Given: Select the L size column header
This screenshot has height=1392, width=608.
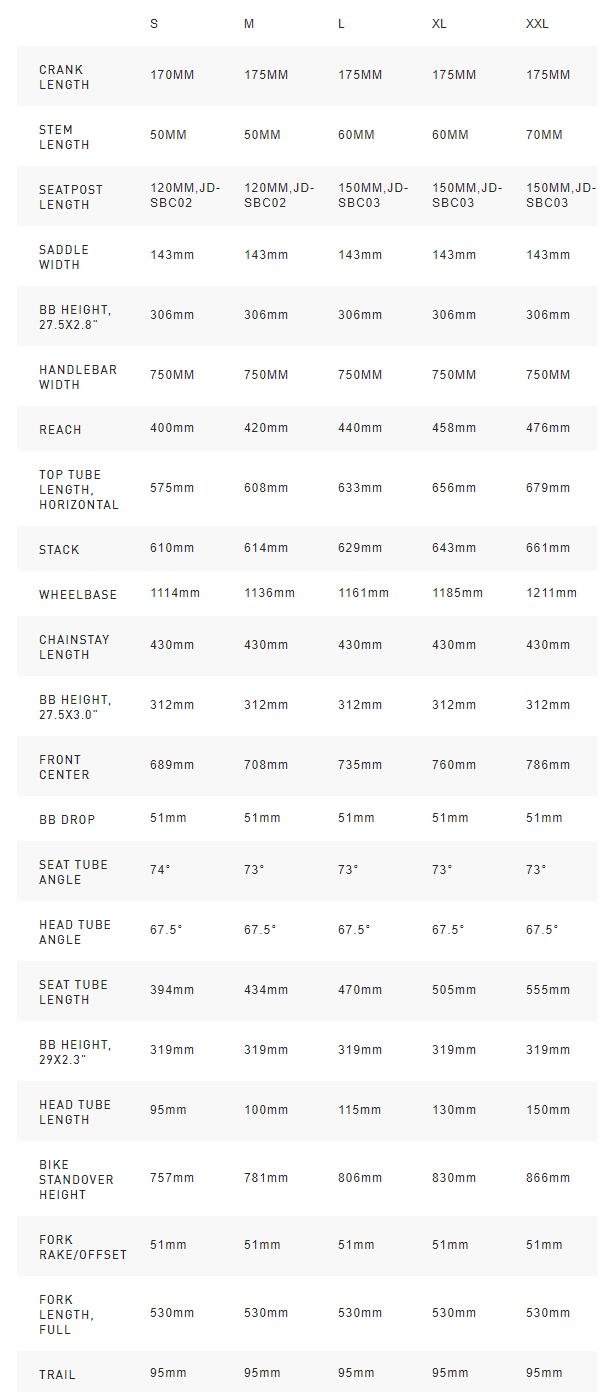Looking at the screenshot, I should click(342, 23).
